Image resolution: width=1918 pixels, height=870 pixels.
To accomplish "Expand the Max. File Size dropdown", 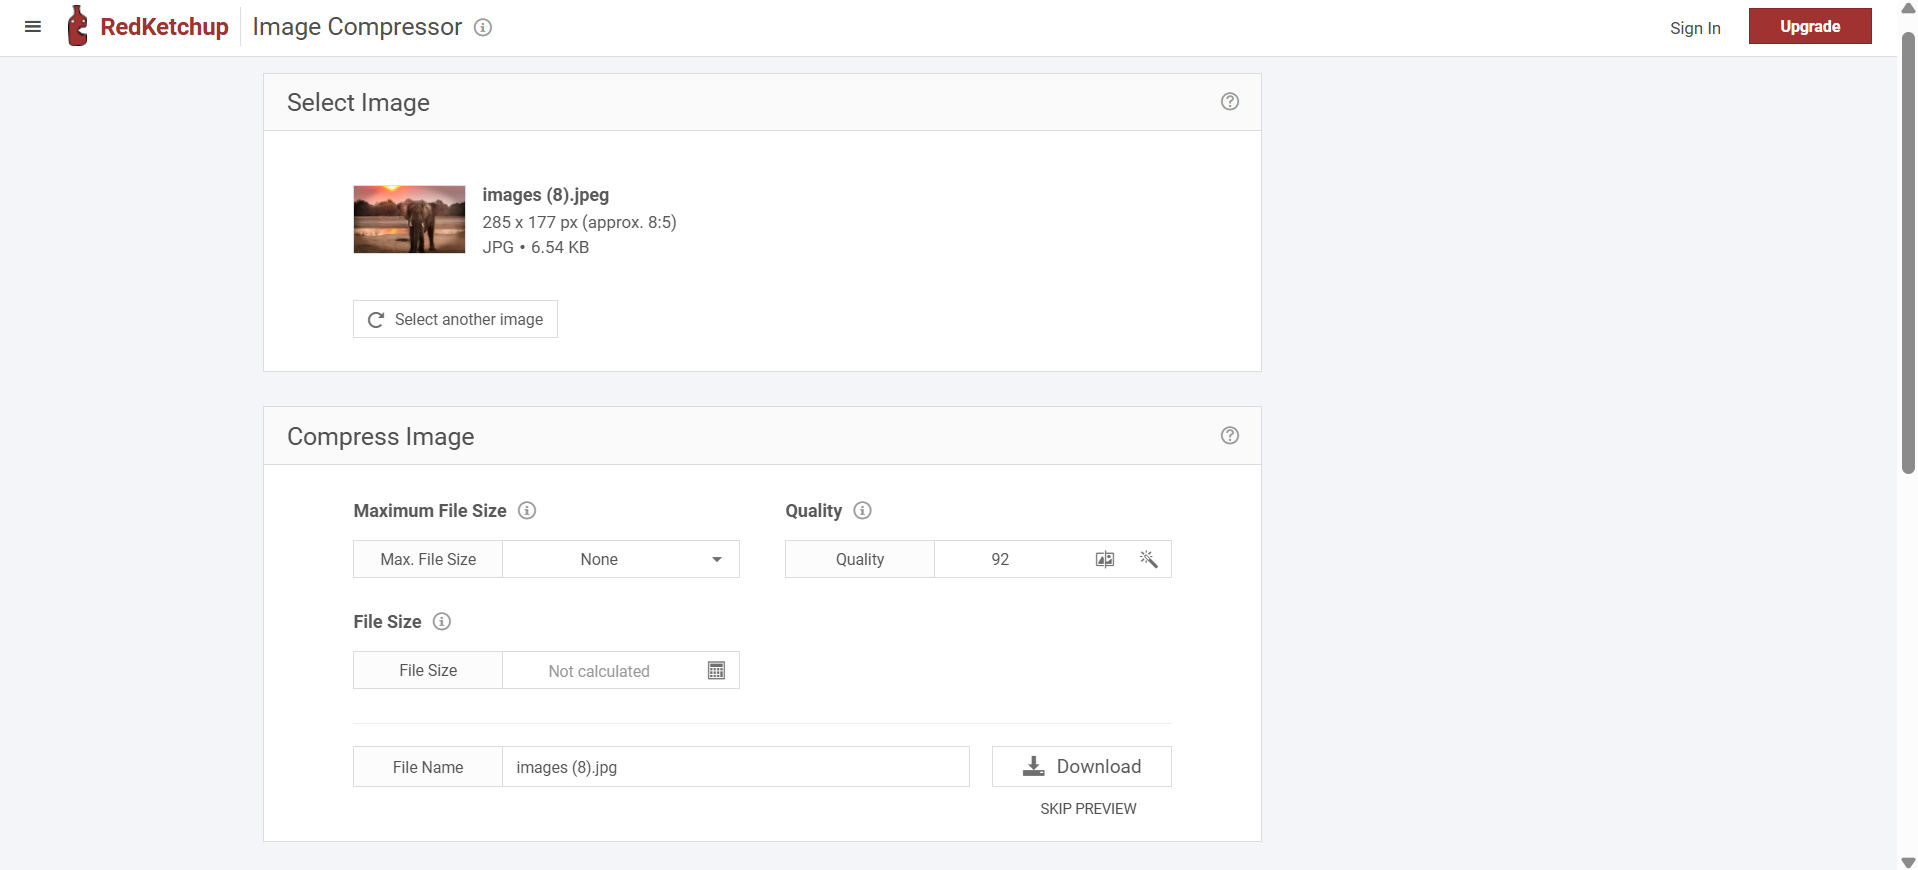I will (620, 560).
